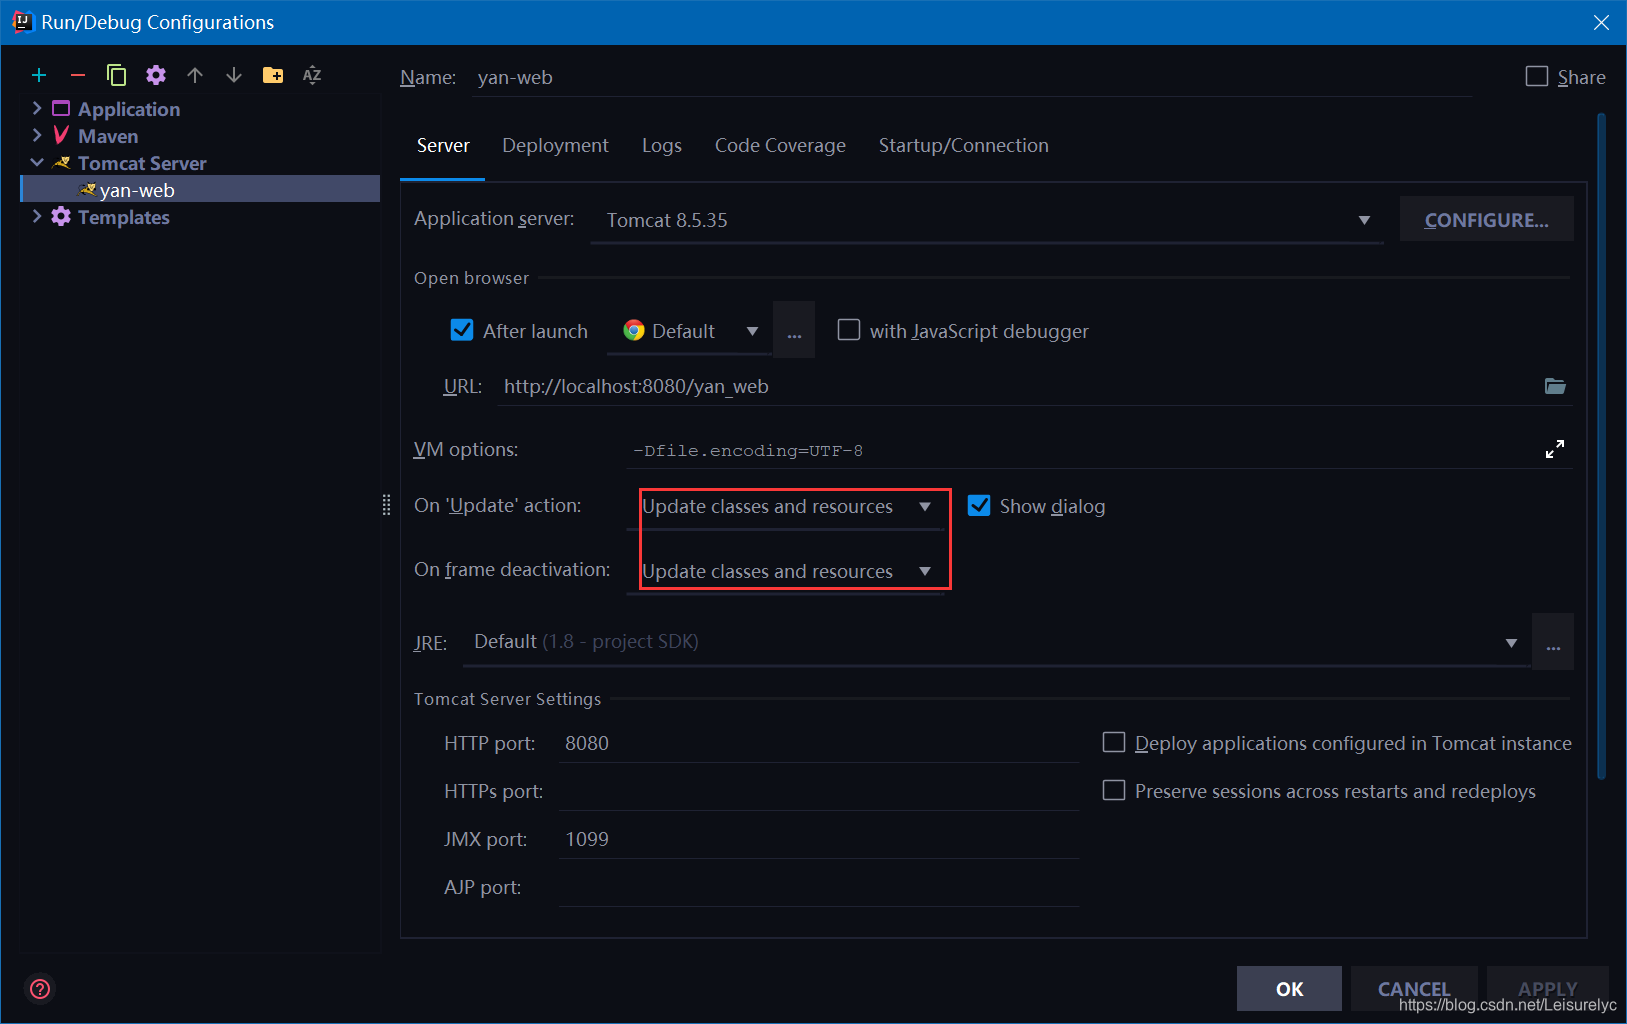Viewport: 1627px width, 1024px height.
Task: Click the folder icon in the URL field
Action: point(1555,386)
